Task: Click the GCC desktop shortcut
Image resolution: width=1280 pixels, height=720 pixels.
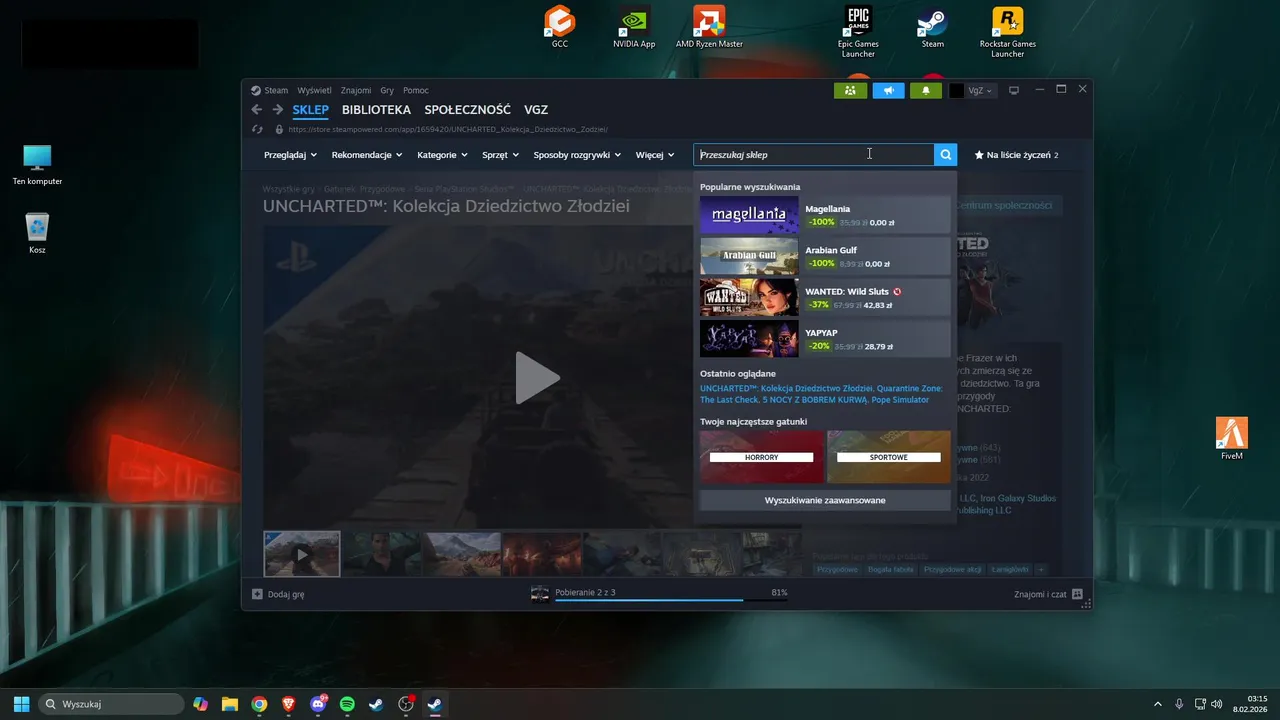Action: tap(560, 27)
